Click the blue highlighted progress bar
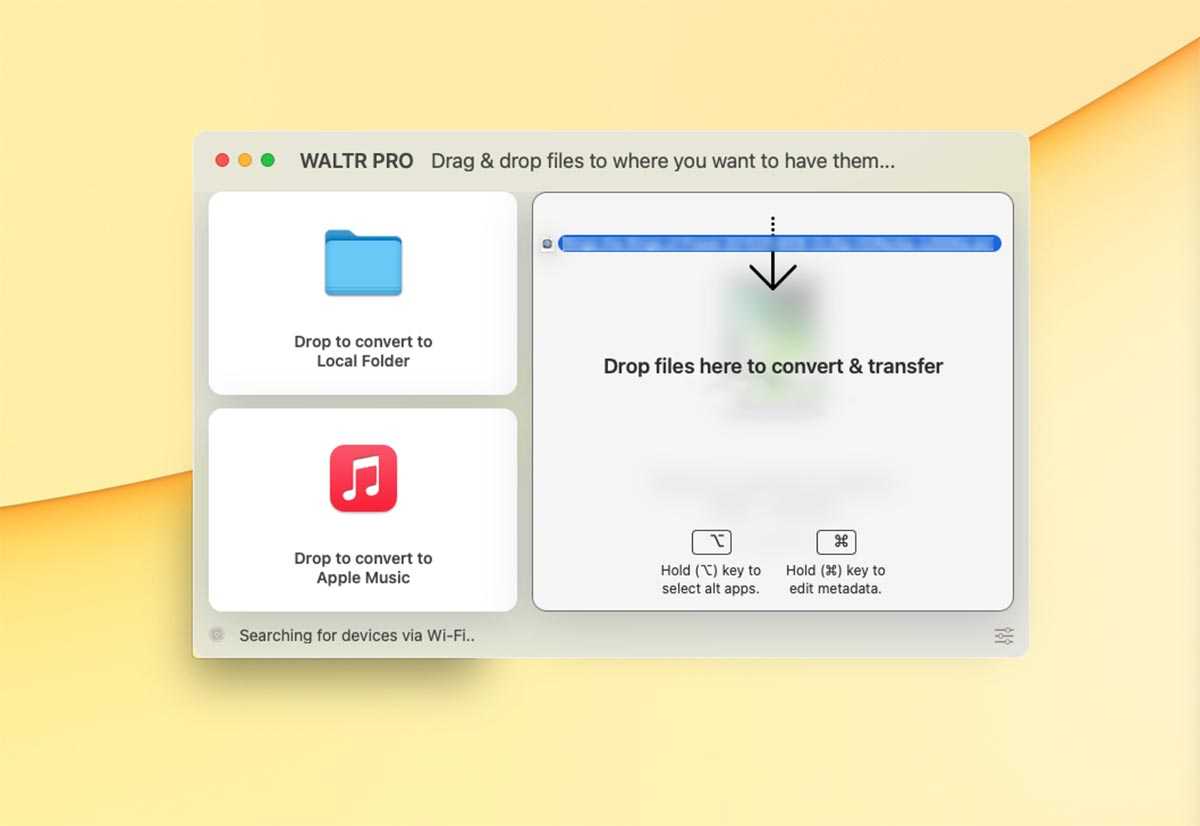This screenshot has width=1200, height=826. (780, 243)
